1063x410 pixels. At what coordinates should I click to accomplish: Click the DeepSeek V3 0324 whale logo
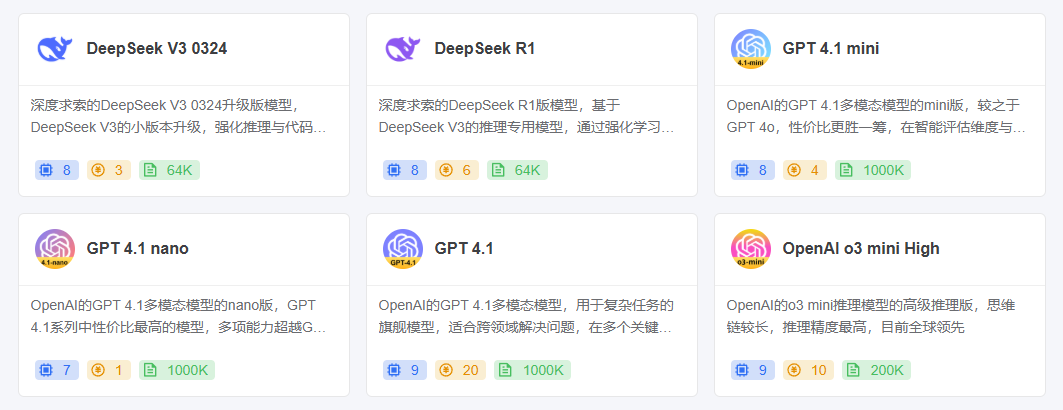coord(55,49)
